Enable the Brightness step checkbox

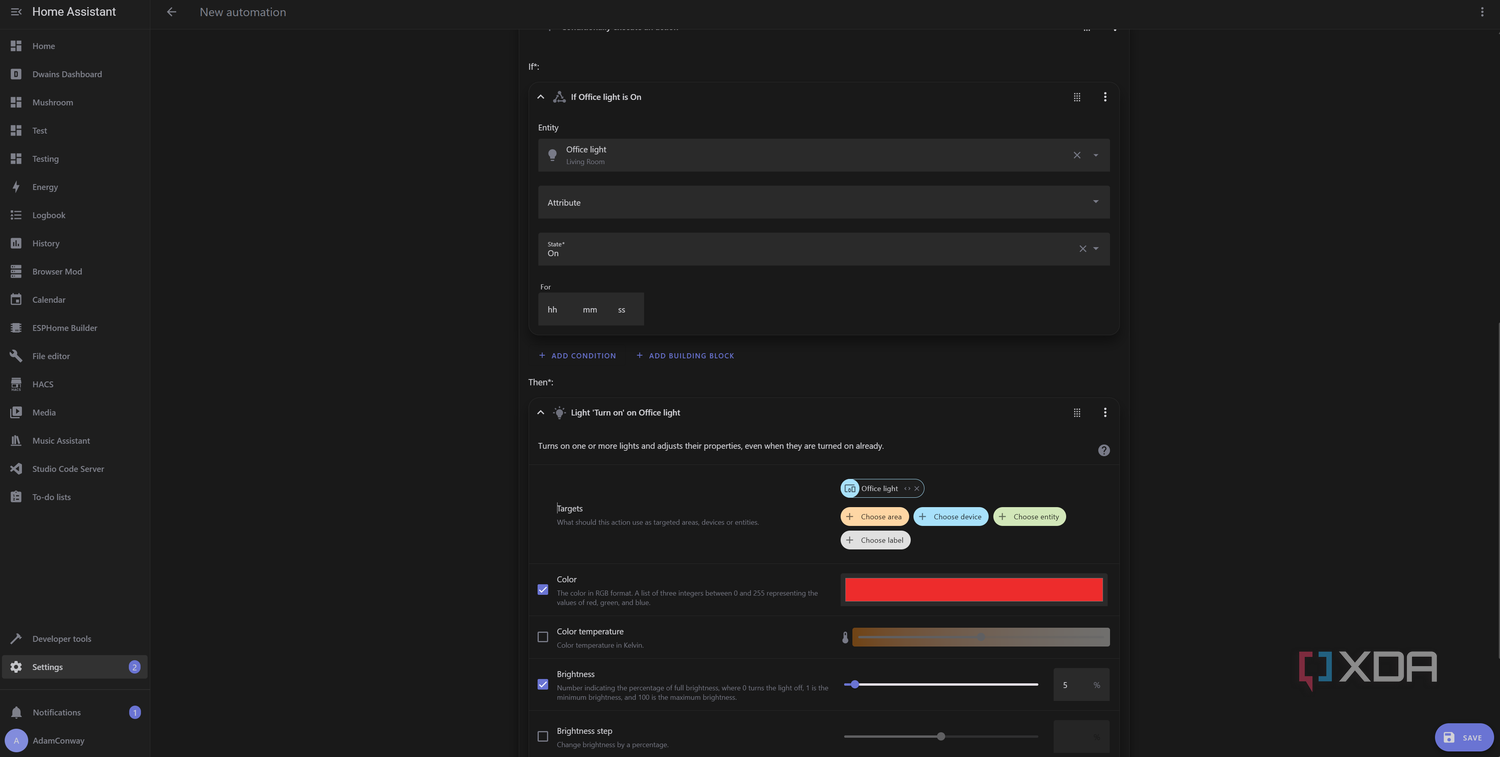[x=543, y=737]
